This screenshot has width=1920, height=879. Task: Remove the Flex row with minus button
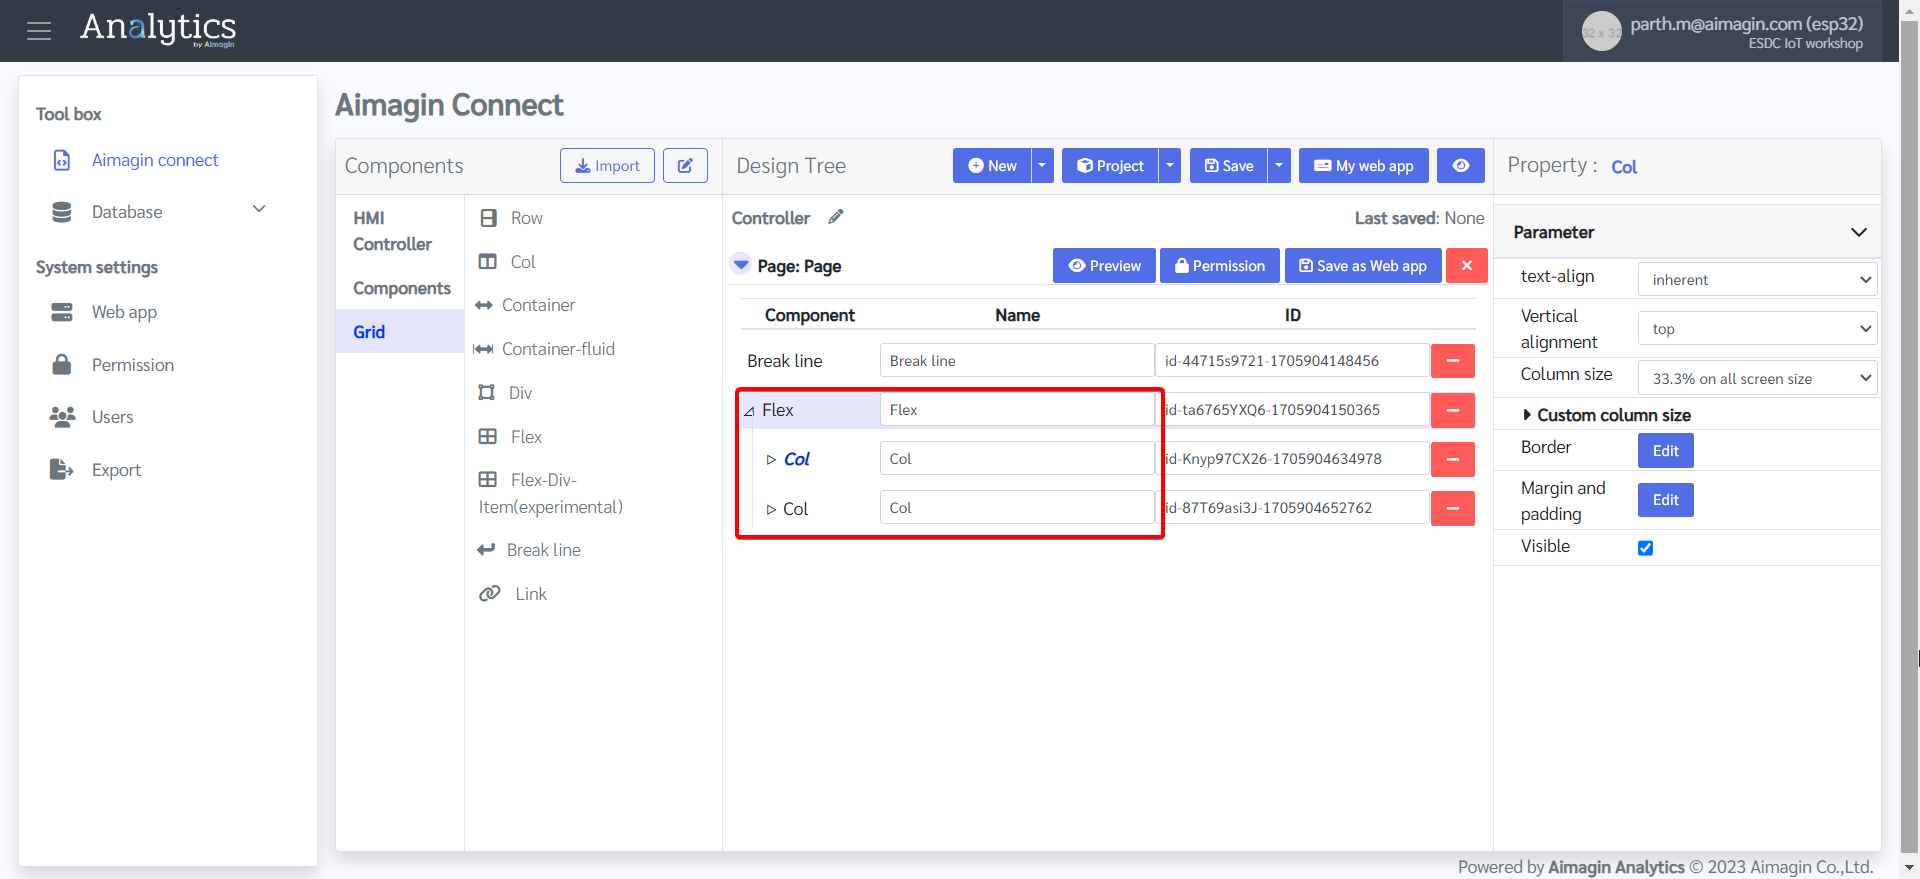[1453, 410]
